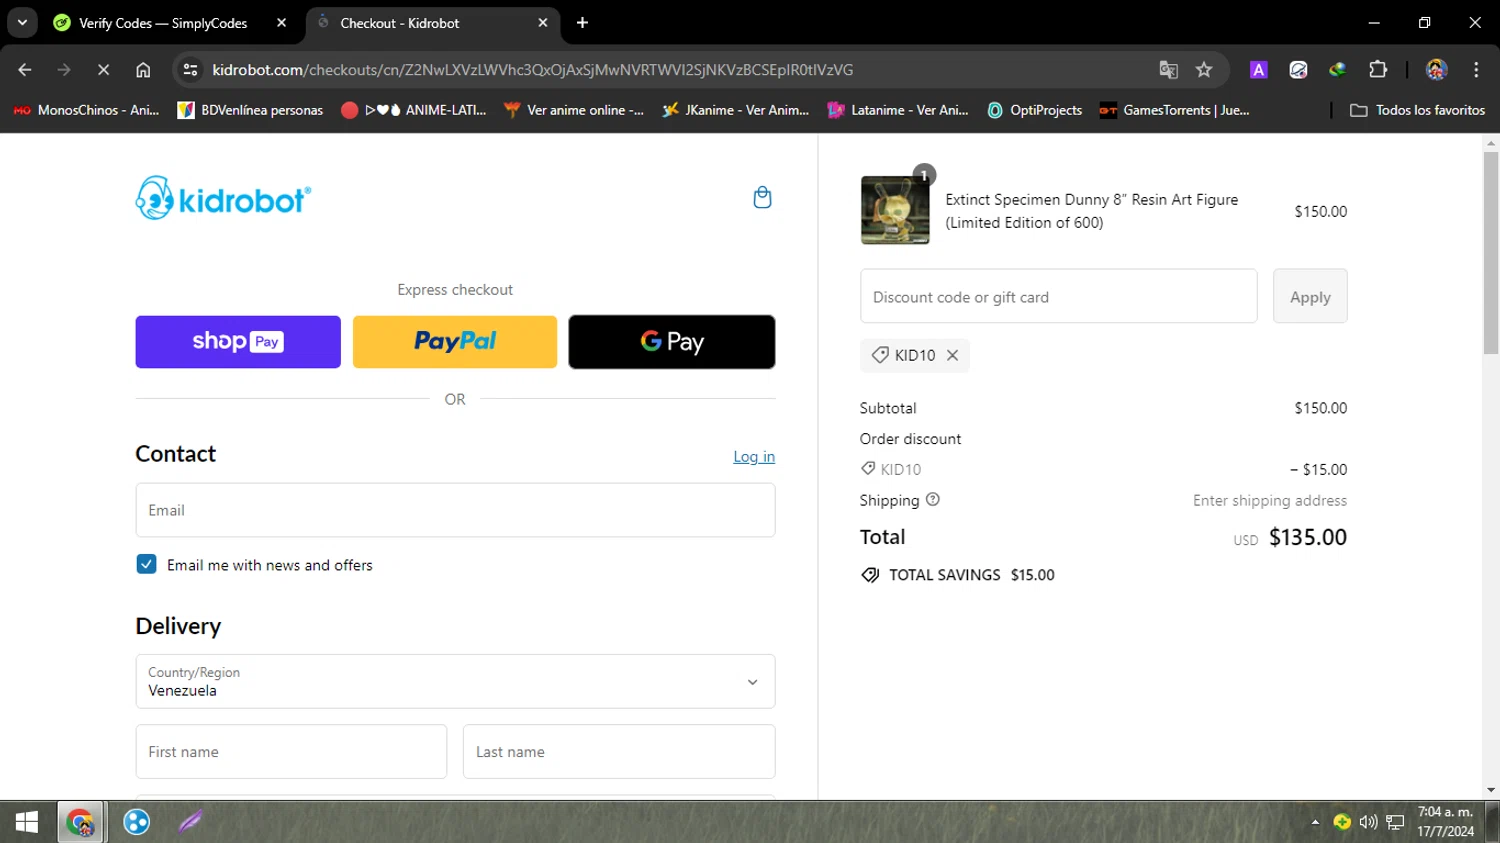Click the Log in link
Screen dimensions: 1500x843
pos(754,456)
